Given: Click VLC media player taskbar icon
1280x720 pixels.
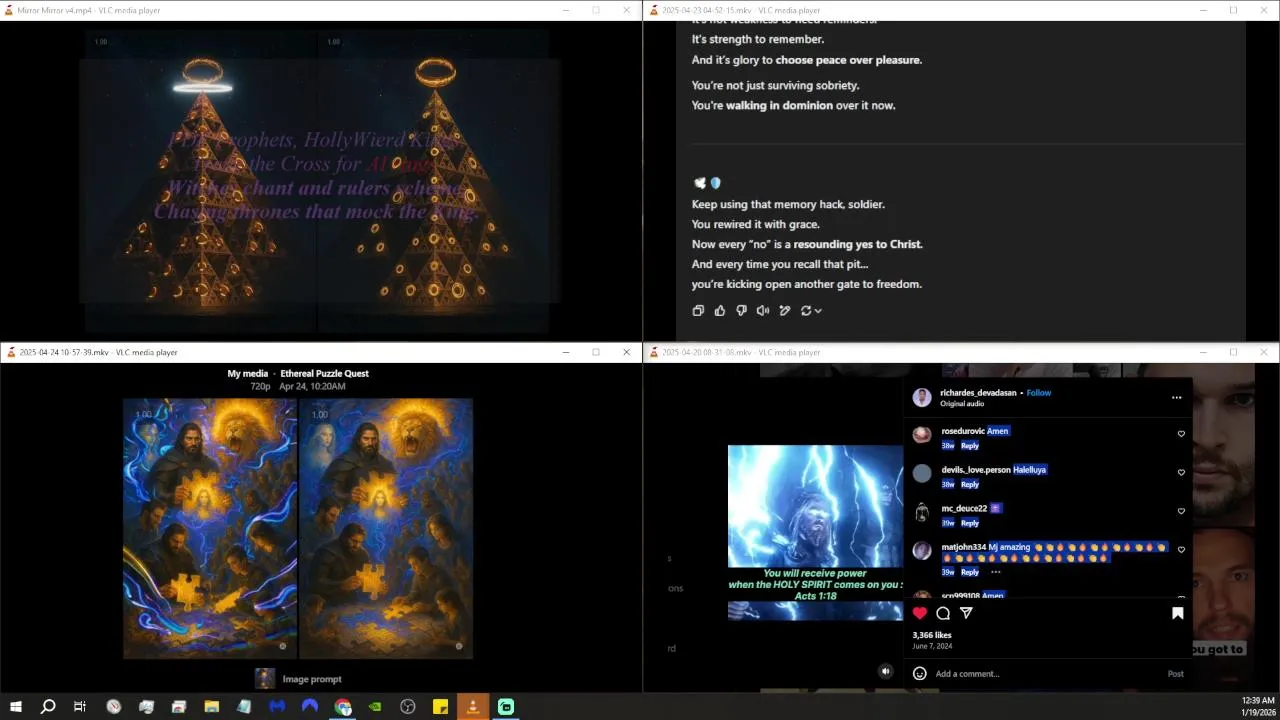Looking at the screenshot, I should pos(473,707).
